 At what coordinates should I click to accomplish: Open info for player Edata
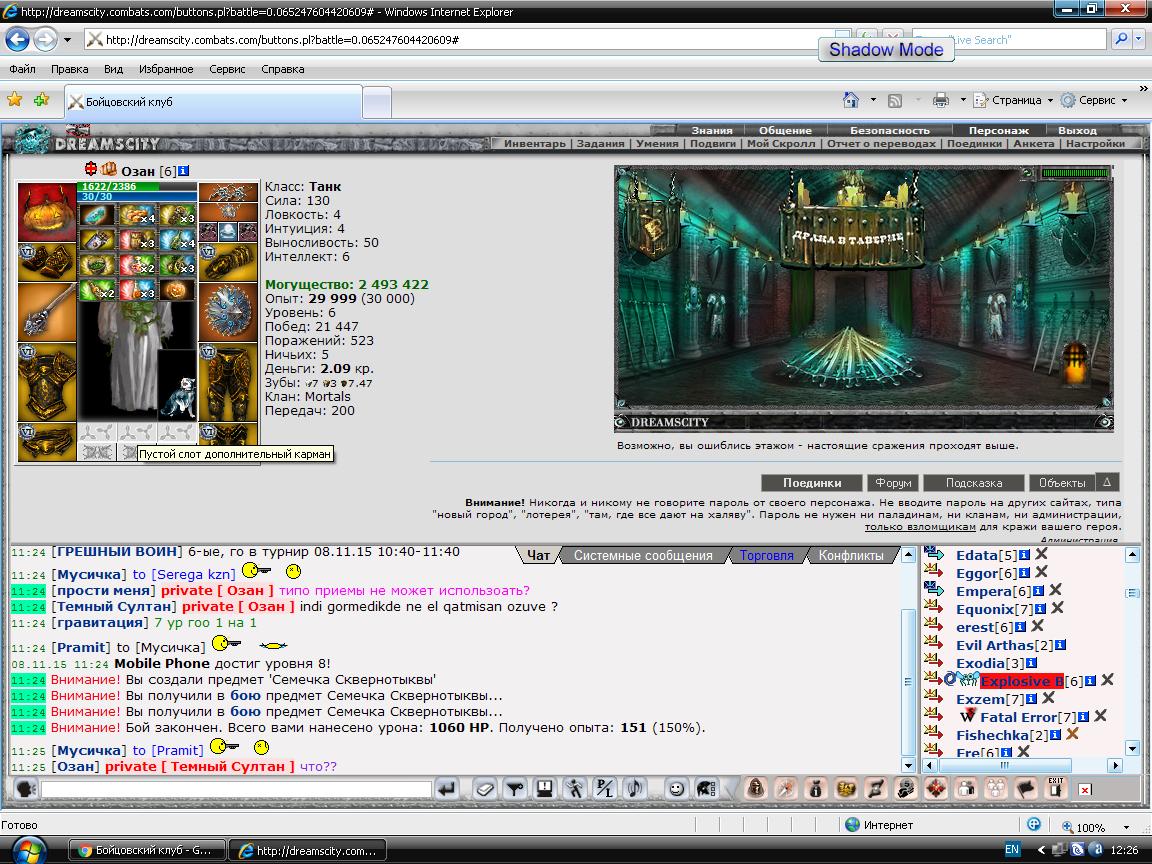click(1024, 555)
